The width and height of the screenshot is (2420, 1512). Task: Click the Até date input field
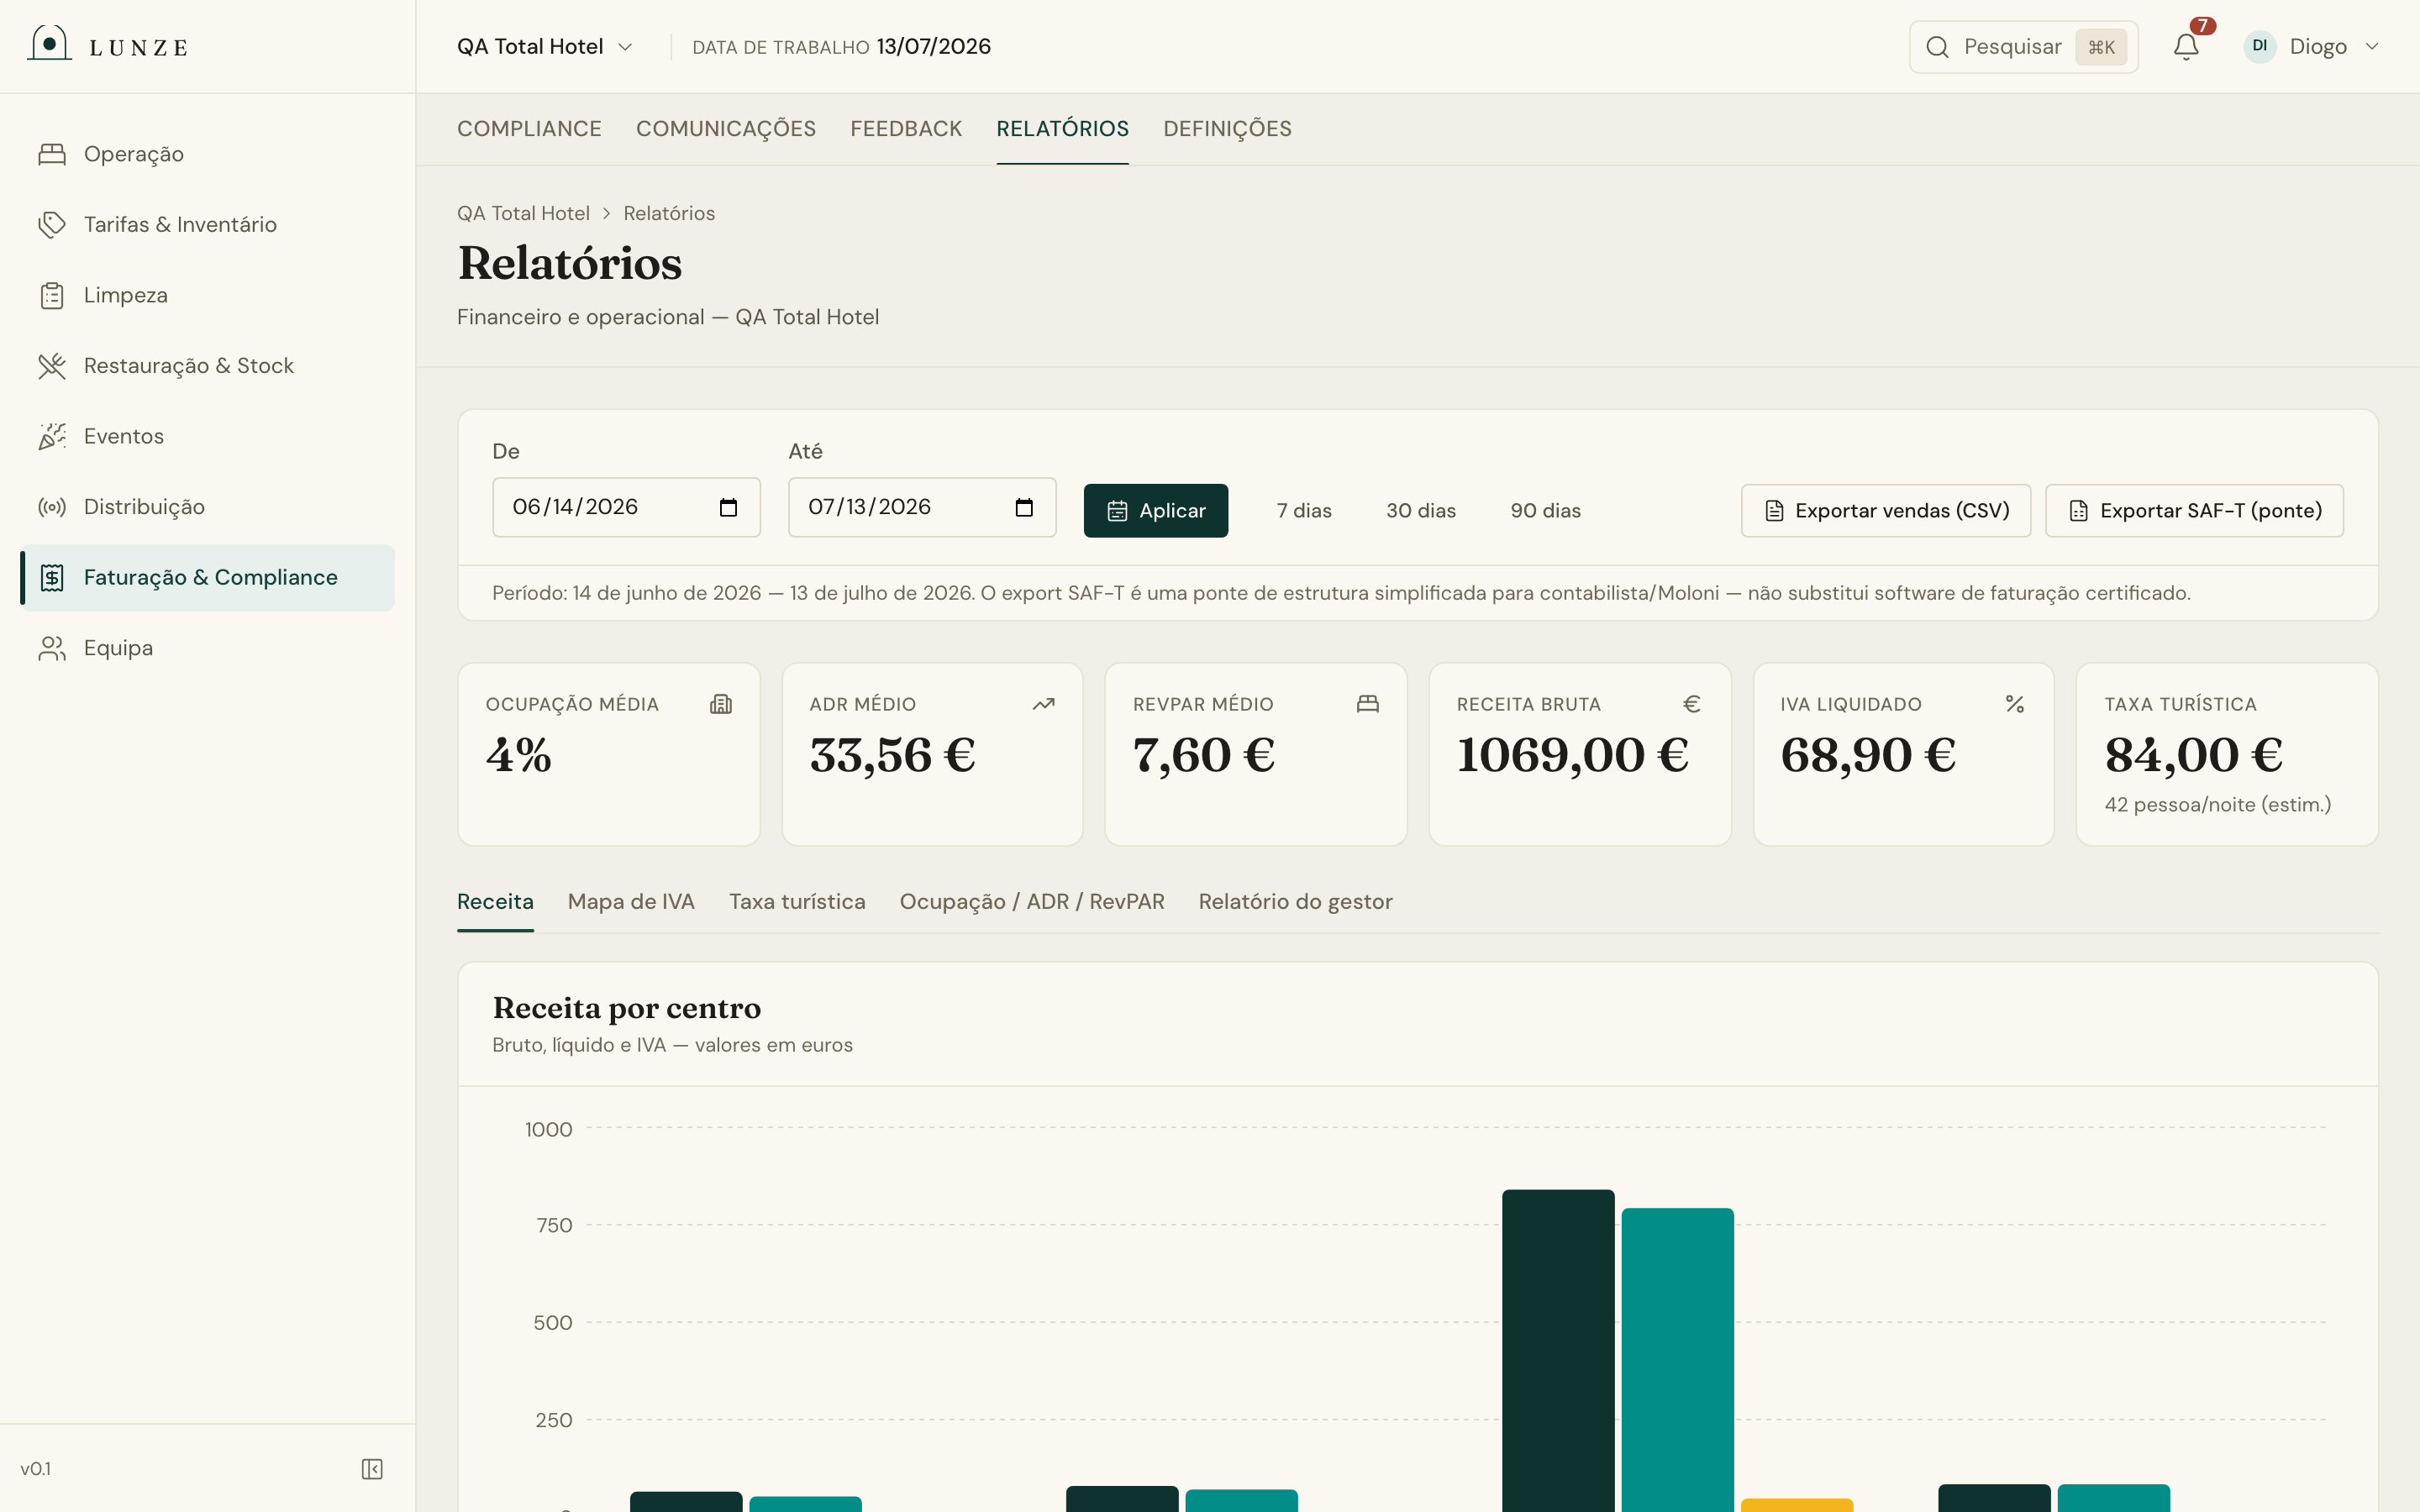click(x=922, y=507)
